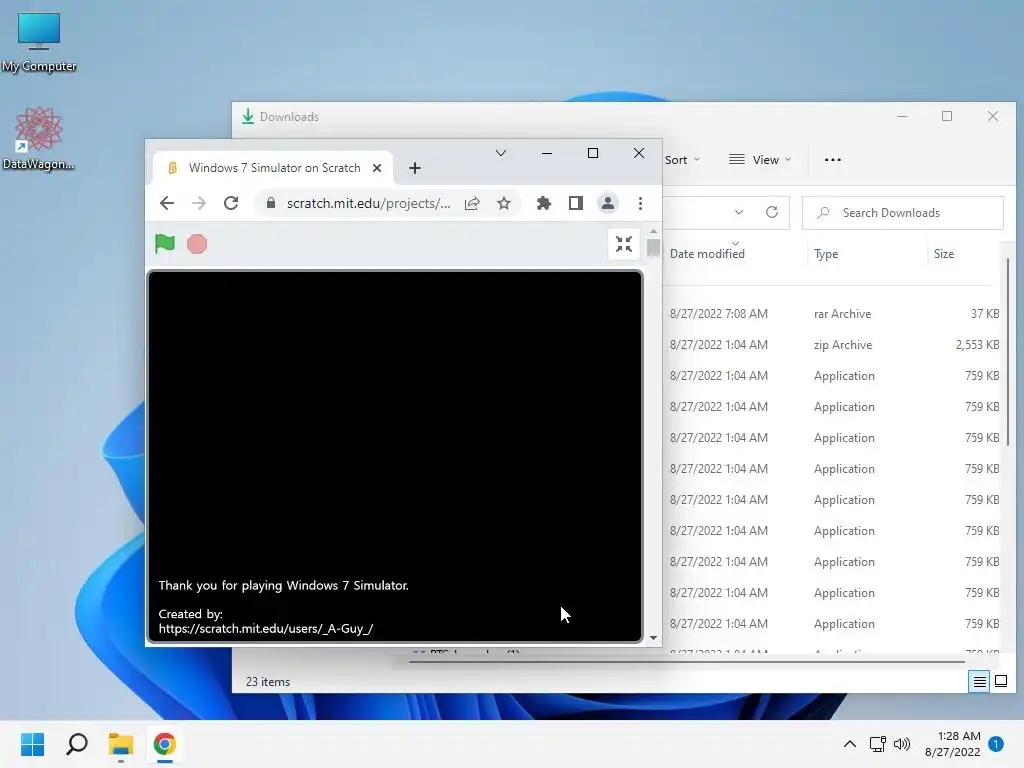Sort by Size column header
1024x768 pixels.
point(944,254)
